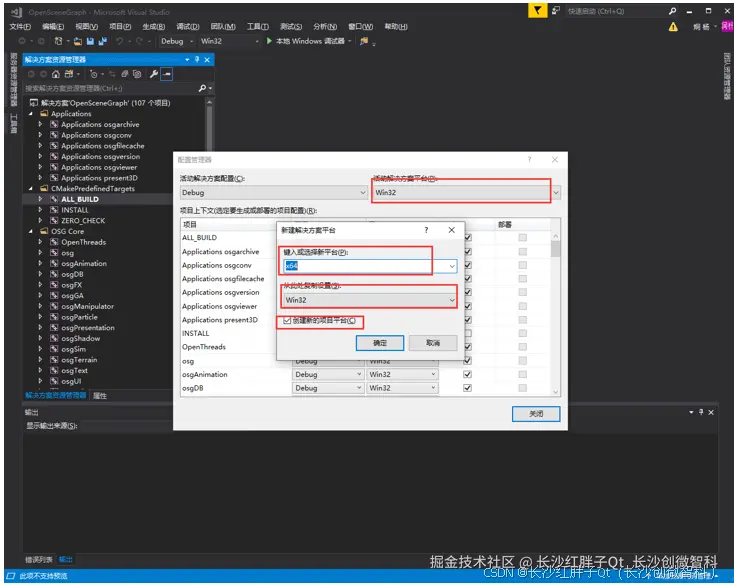
Task: Click the open file folder icon
Action: click(78, 41)
